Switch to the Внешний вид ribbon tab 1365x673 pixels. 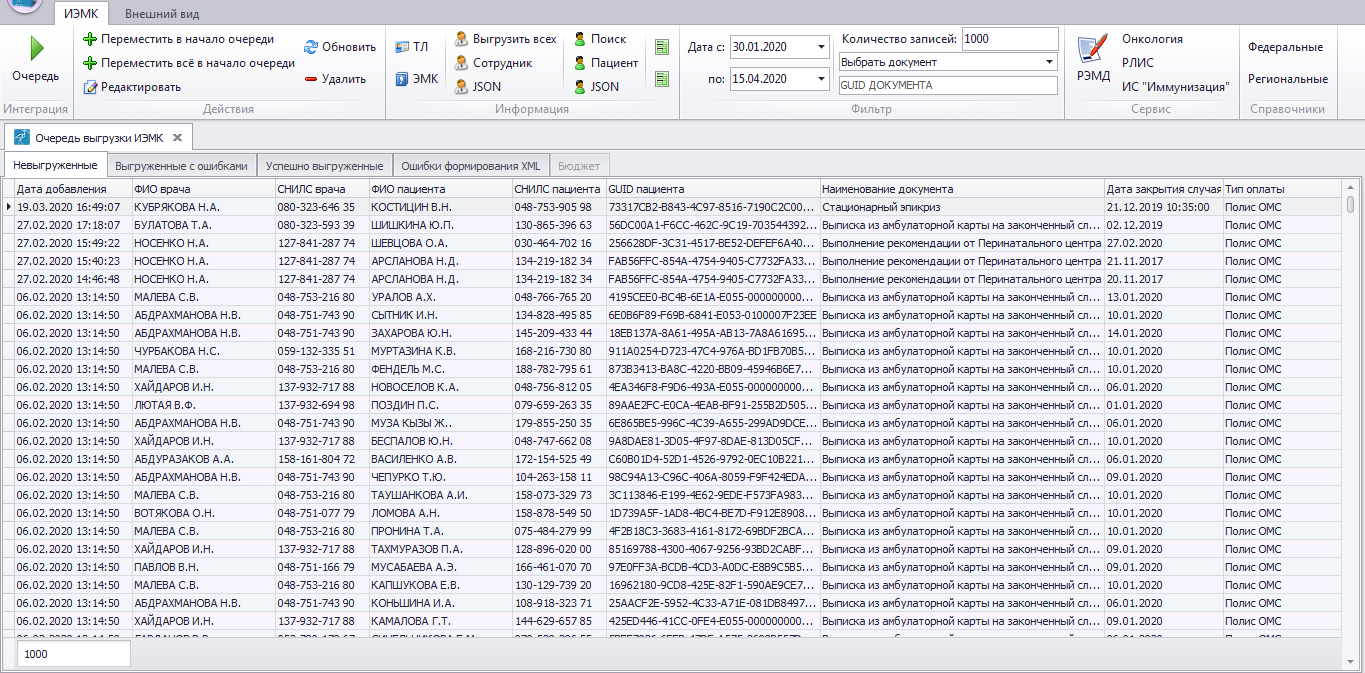point(162,14)
